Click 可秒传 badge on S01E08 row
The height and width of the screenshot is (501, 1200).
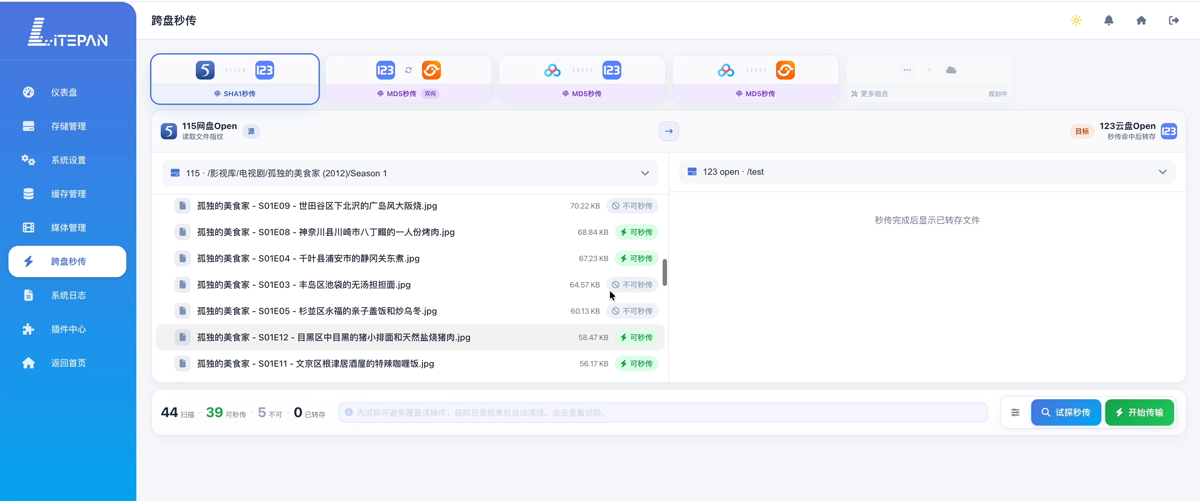[636, 232]
